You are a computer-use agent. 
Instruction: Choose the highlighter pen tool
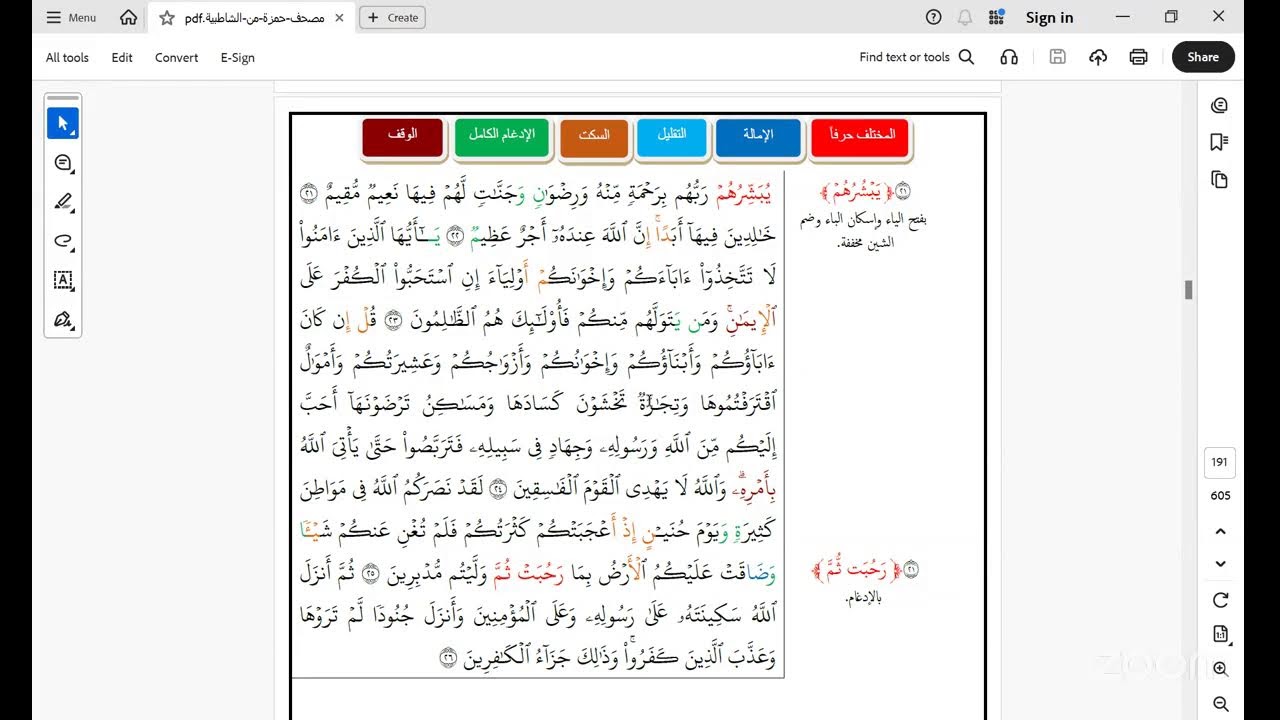click(x=63, y=202)
